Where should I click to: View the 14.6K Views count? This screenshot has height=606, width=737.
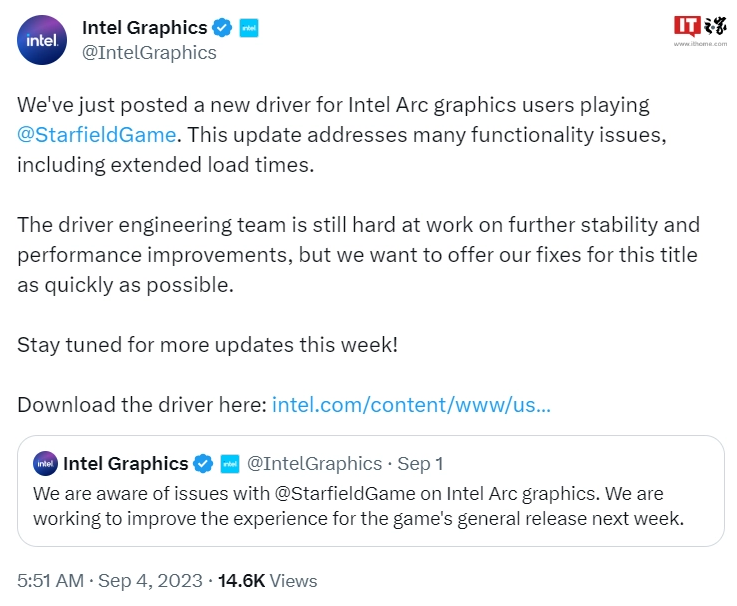click(x=267, y=581)
